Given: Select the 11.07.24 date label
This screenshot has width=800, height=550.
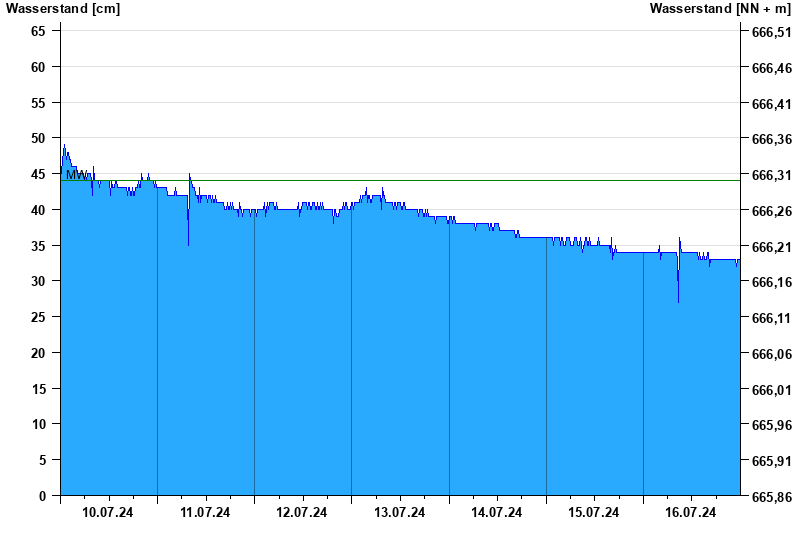Looking at the screenshot, I should 205,512.
